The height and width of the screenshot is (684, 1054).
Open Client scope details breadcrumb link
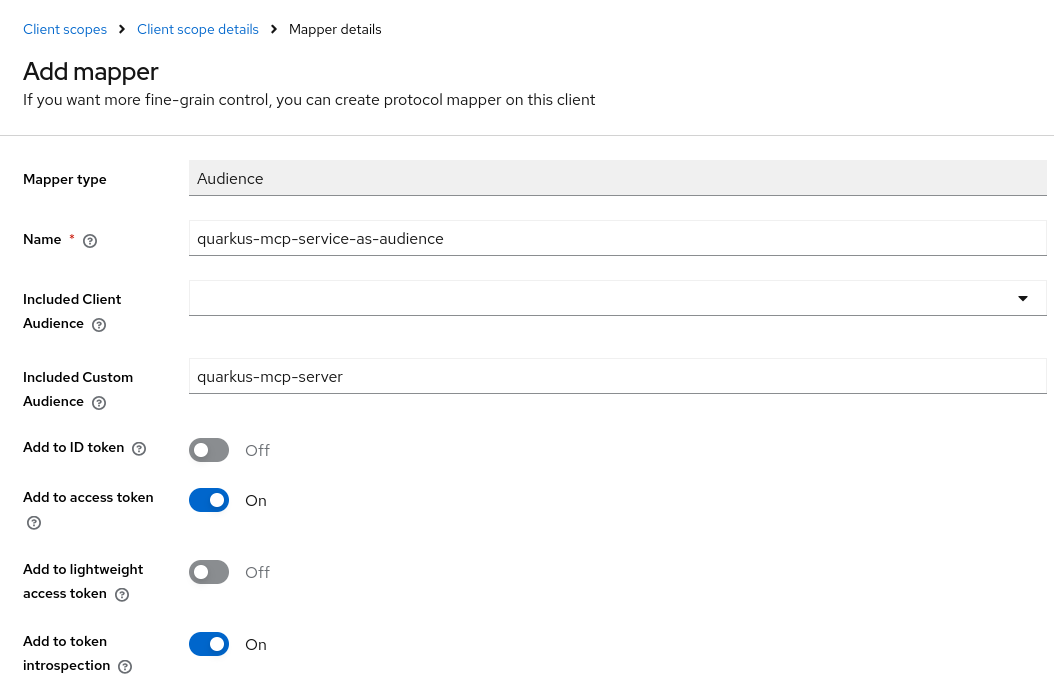pos(197,29)
